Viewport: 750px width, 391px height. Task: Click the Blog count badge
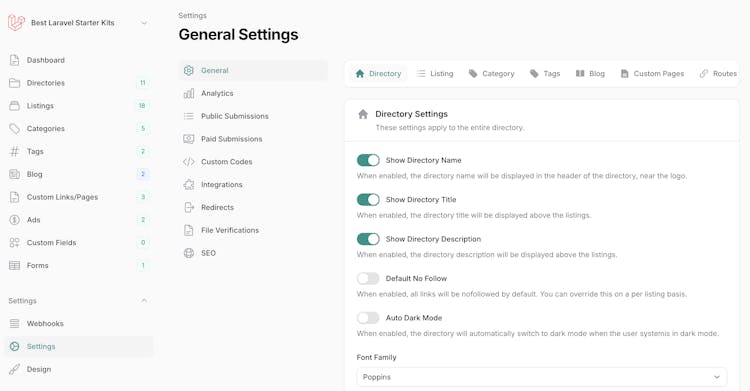point(143,174)
